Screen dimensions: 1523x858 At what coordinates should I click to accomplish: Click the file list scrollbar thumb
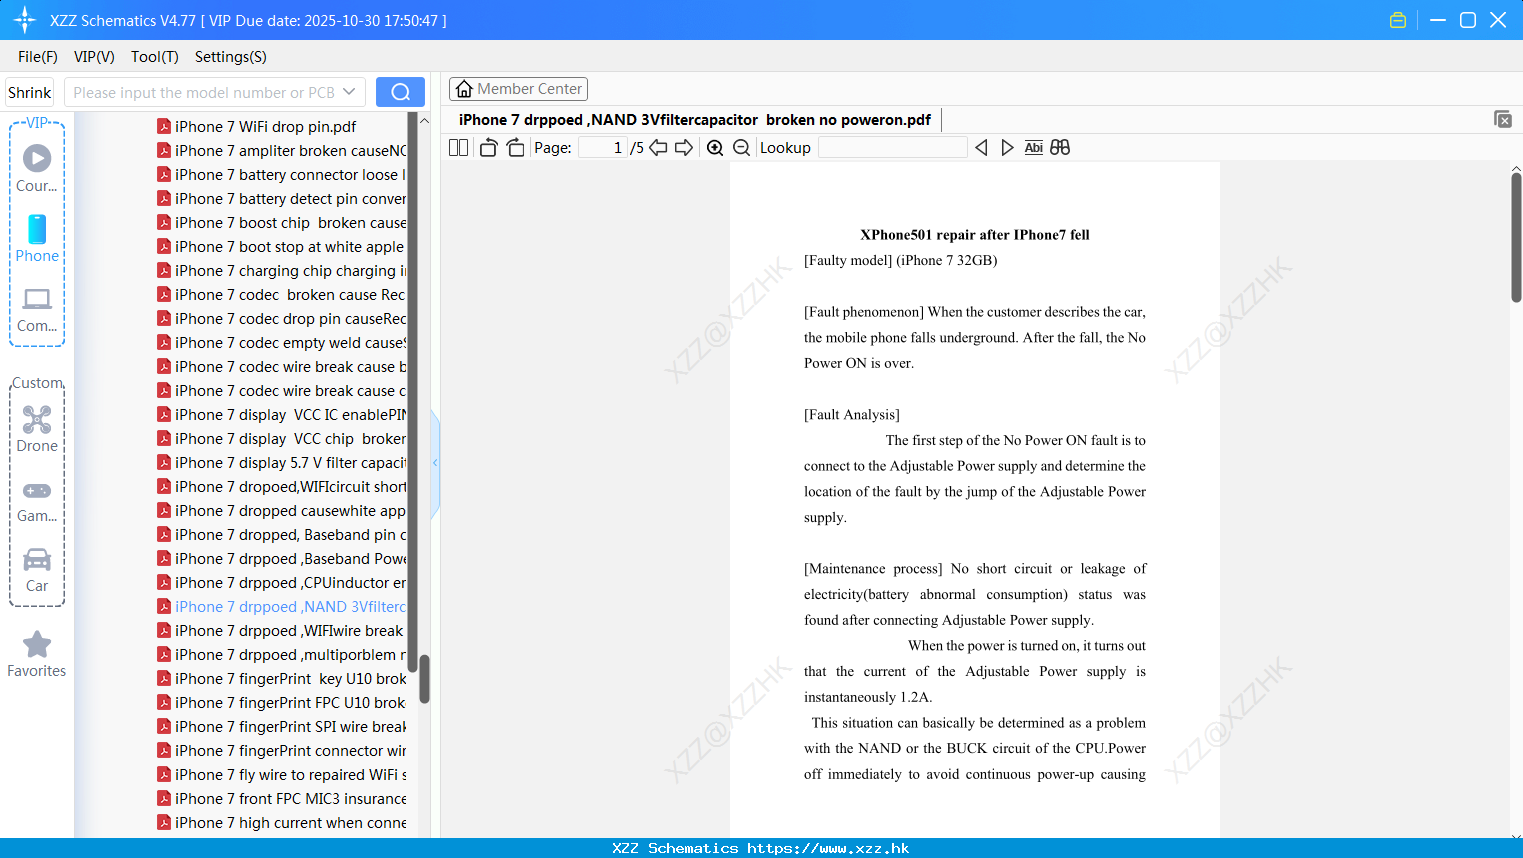pyautogui.click(x=424, y=679)
